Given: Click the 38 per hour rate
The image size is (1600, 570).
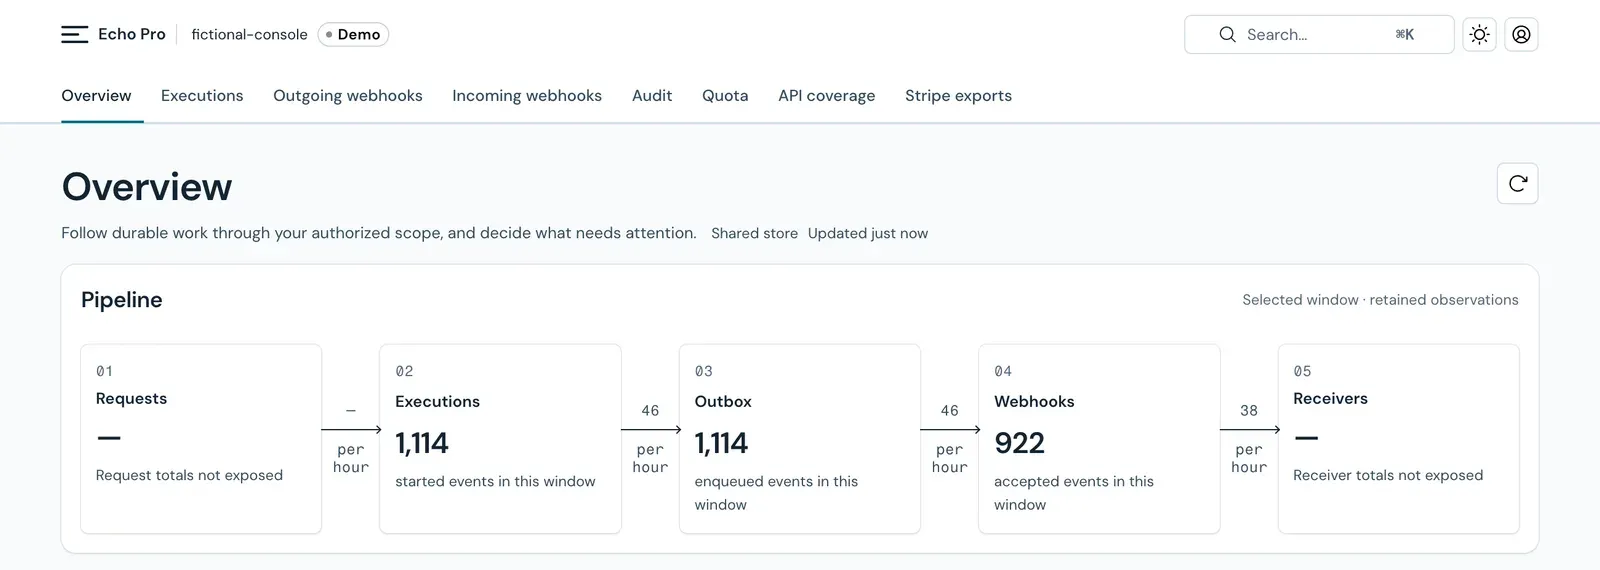Looking at the screenshot, I should coord(1249,438).
